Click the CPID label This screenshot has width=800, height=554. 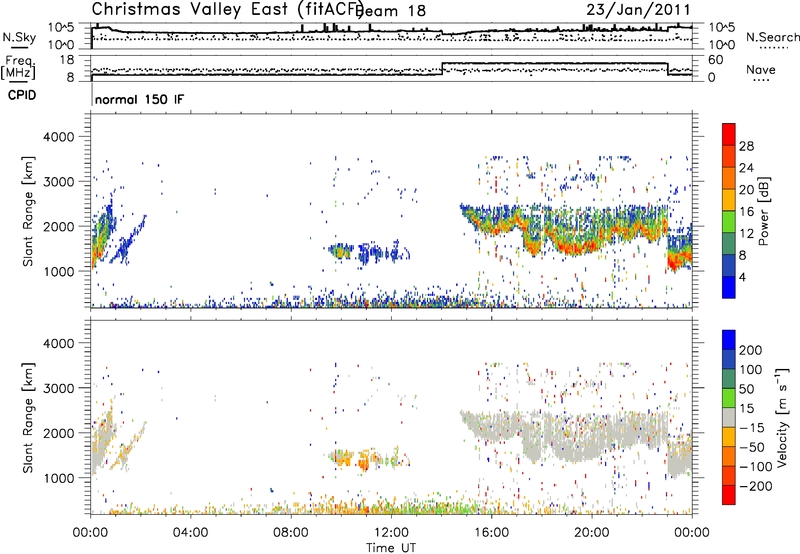pyautogui.click(x=22, y=95)
